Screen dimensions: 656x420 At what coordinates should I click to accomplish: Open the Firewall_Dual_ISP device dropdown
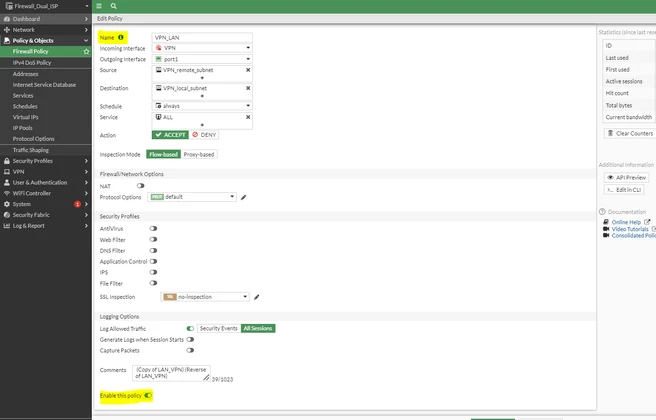pyautogui.click(x=46, y=6)
